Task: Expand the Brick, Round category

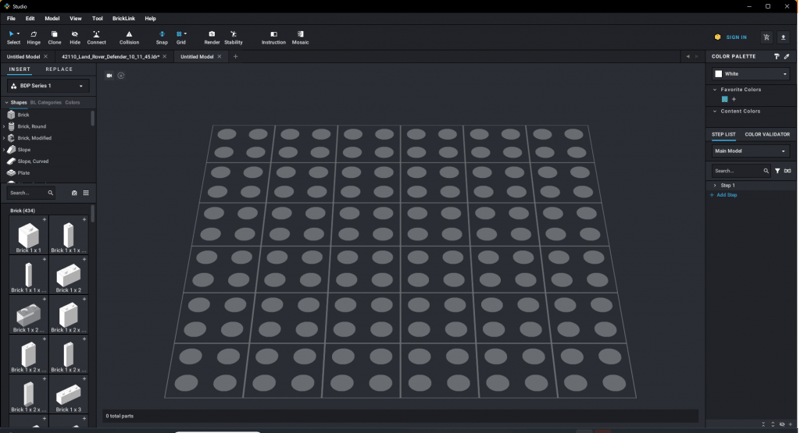Action: [5, 126]
